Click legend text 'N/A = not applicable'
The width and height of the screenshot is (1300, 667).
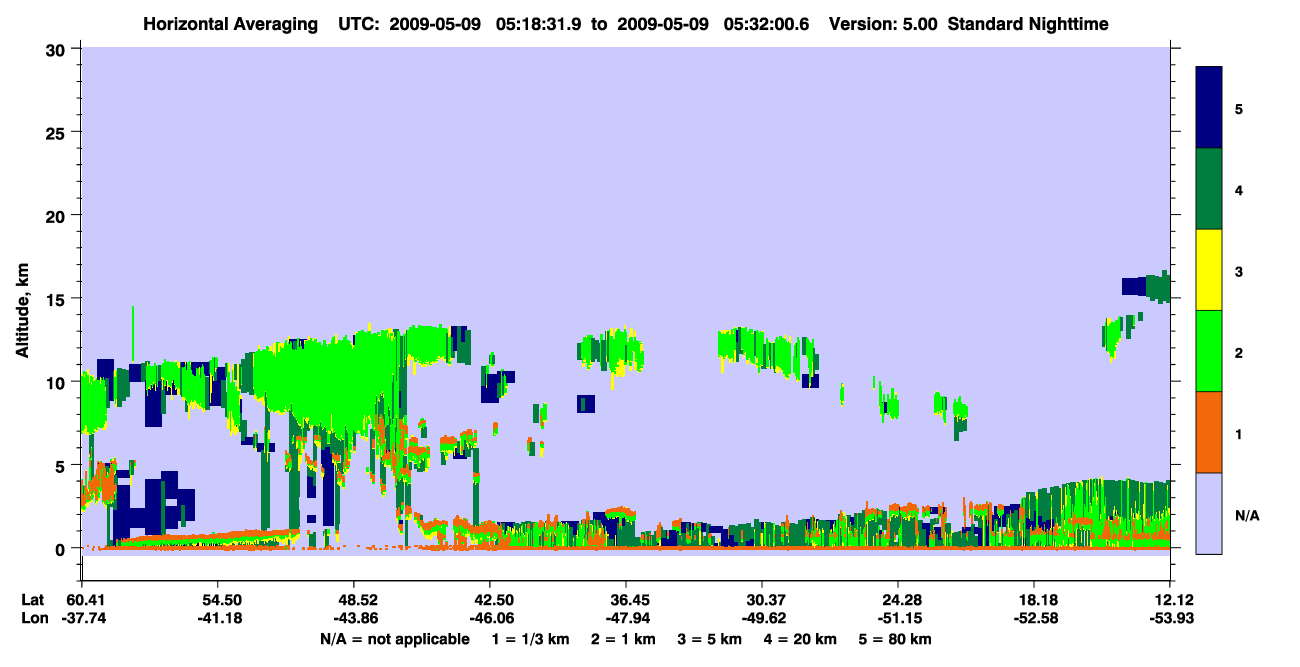tap(394, 639)
